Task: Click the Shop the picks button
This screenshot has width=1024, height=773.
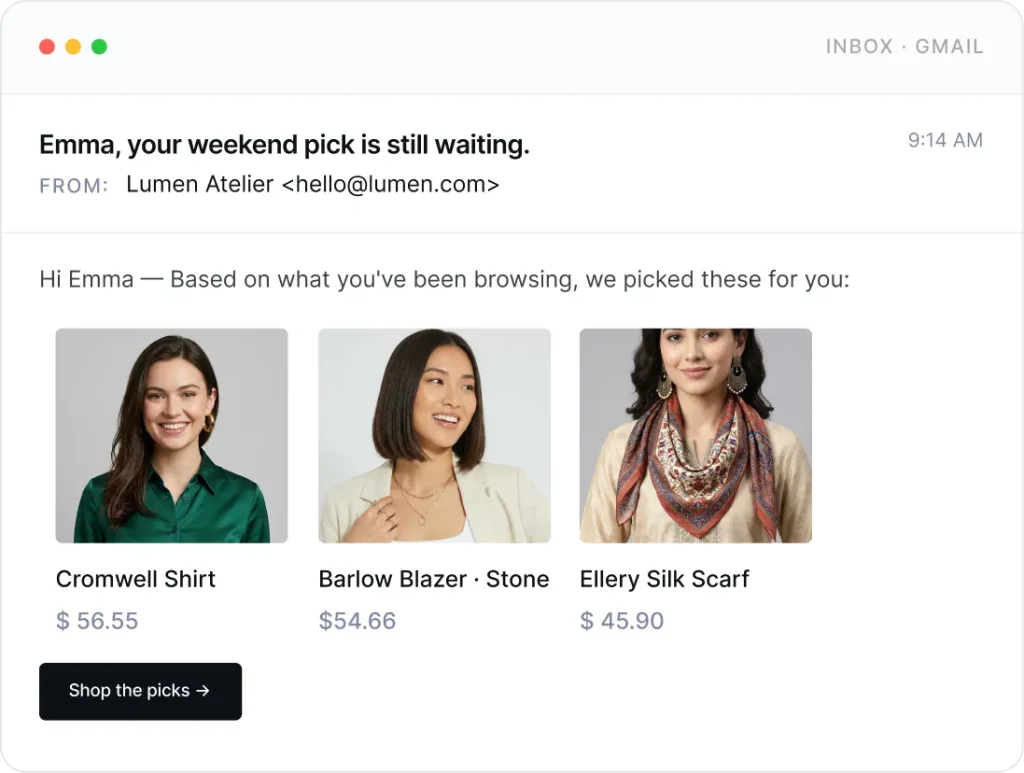Action: tap(140, 691)
